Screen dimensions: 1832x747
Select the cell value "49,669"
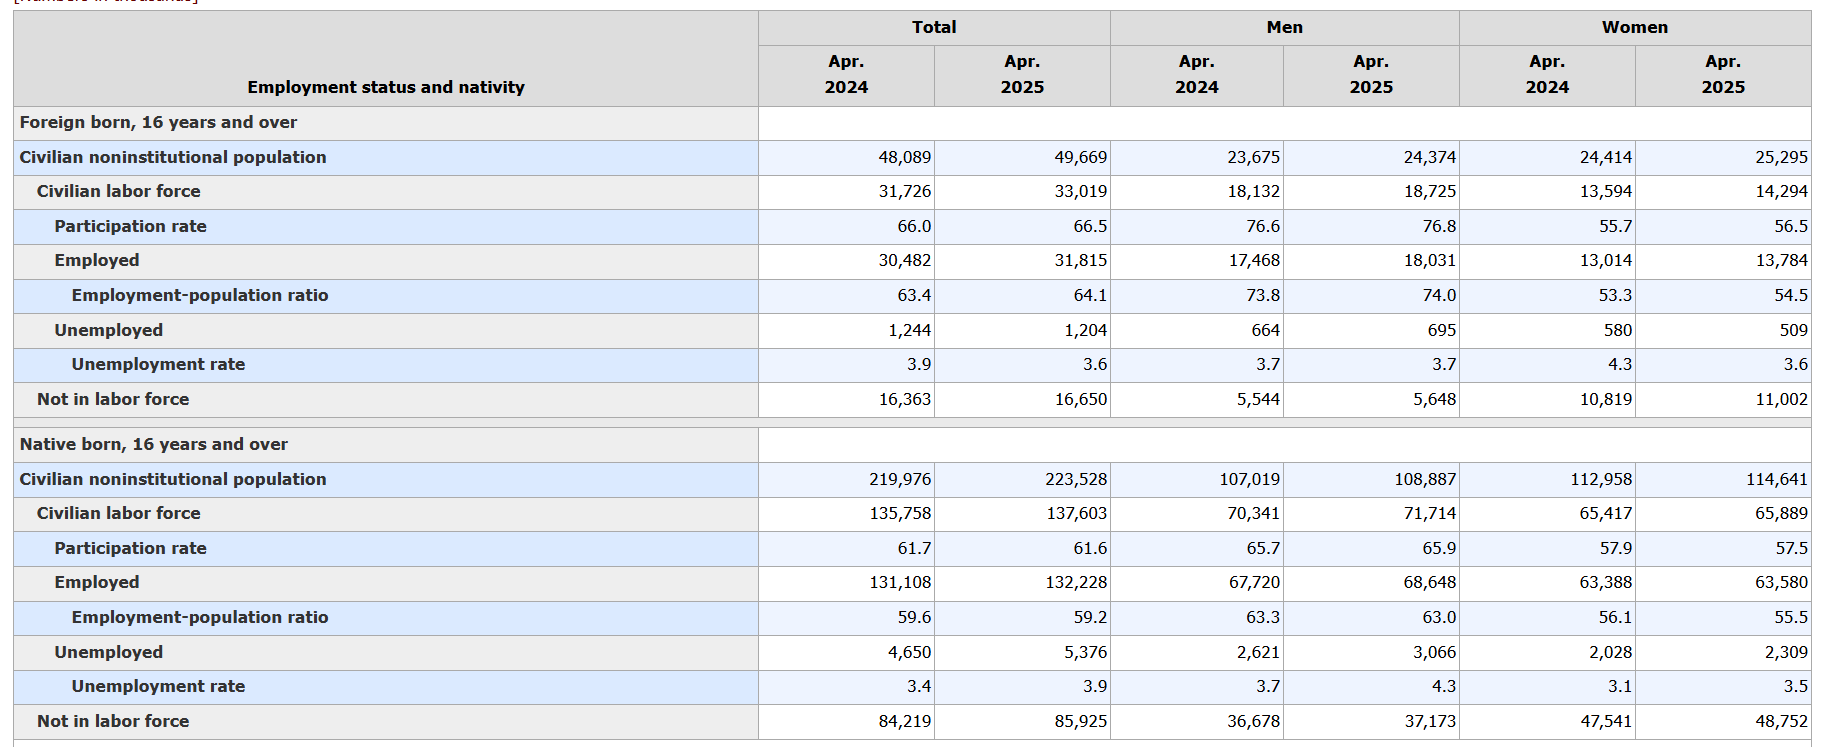click(1081, 157)
